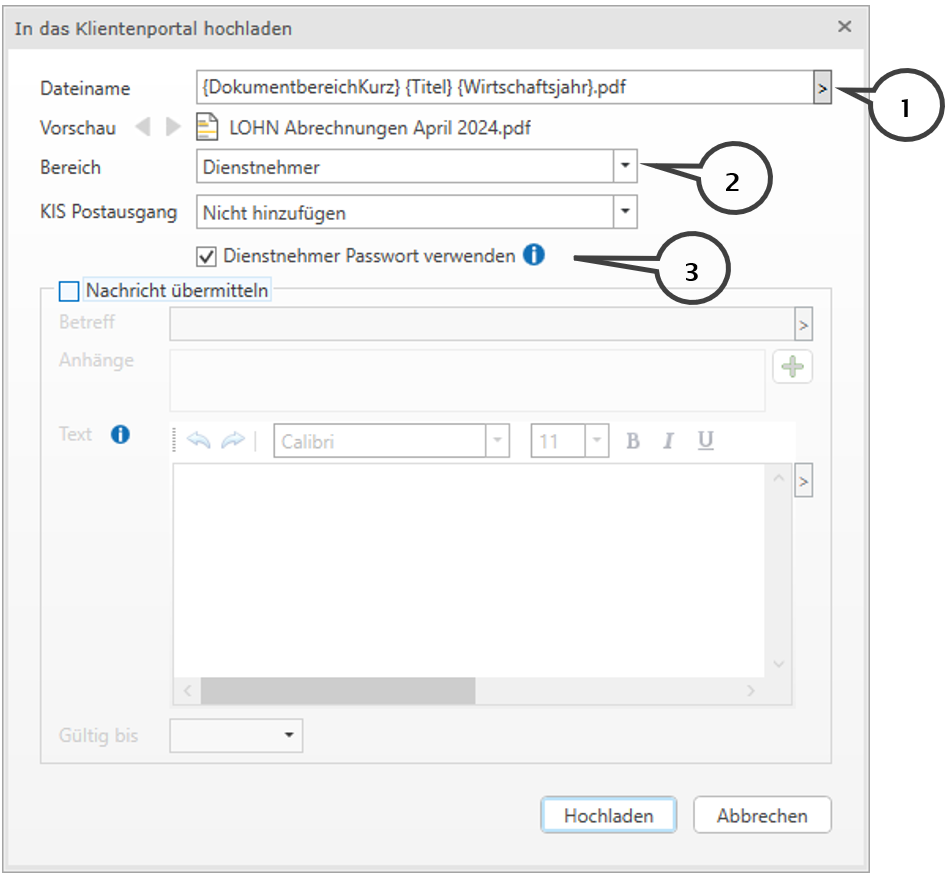Click the info icon next to Text
Image resolution: width=951 pixels, height=875 pixels.
click(x=120, y=435)
